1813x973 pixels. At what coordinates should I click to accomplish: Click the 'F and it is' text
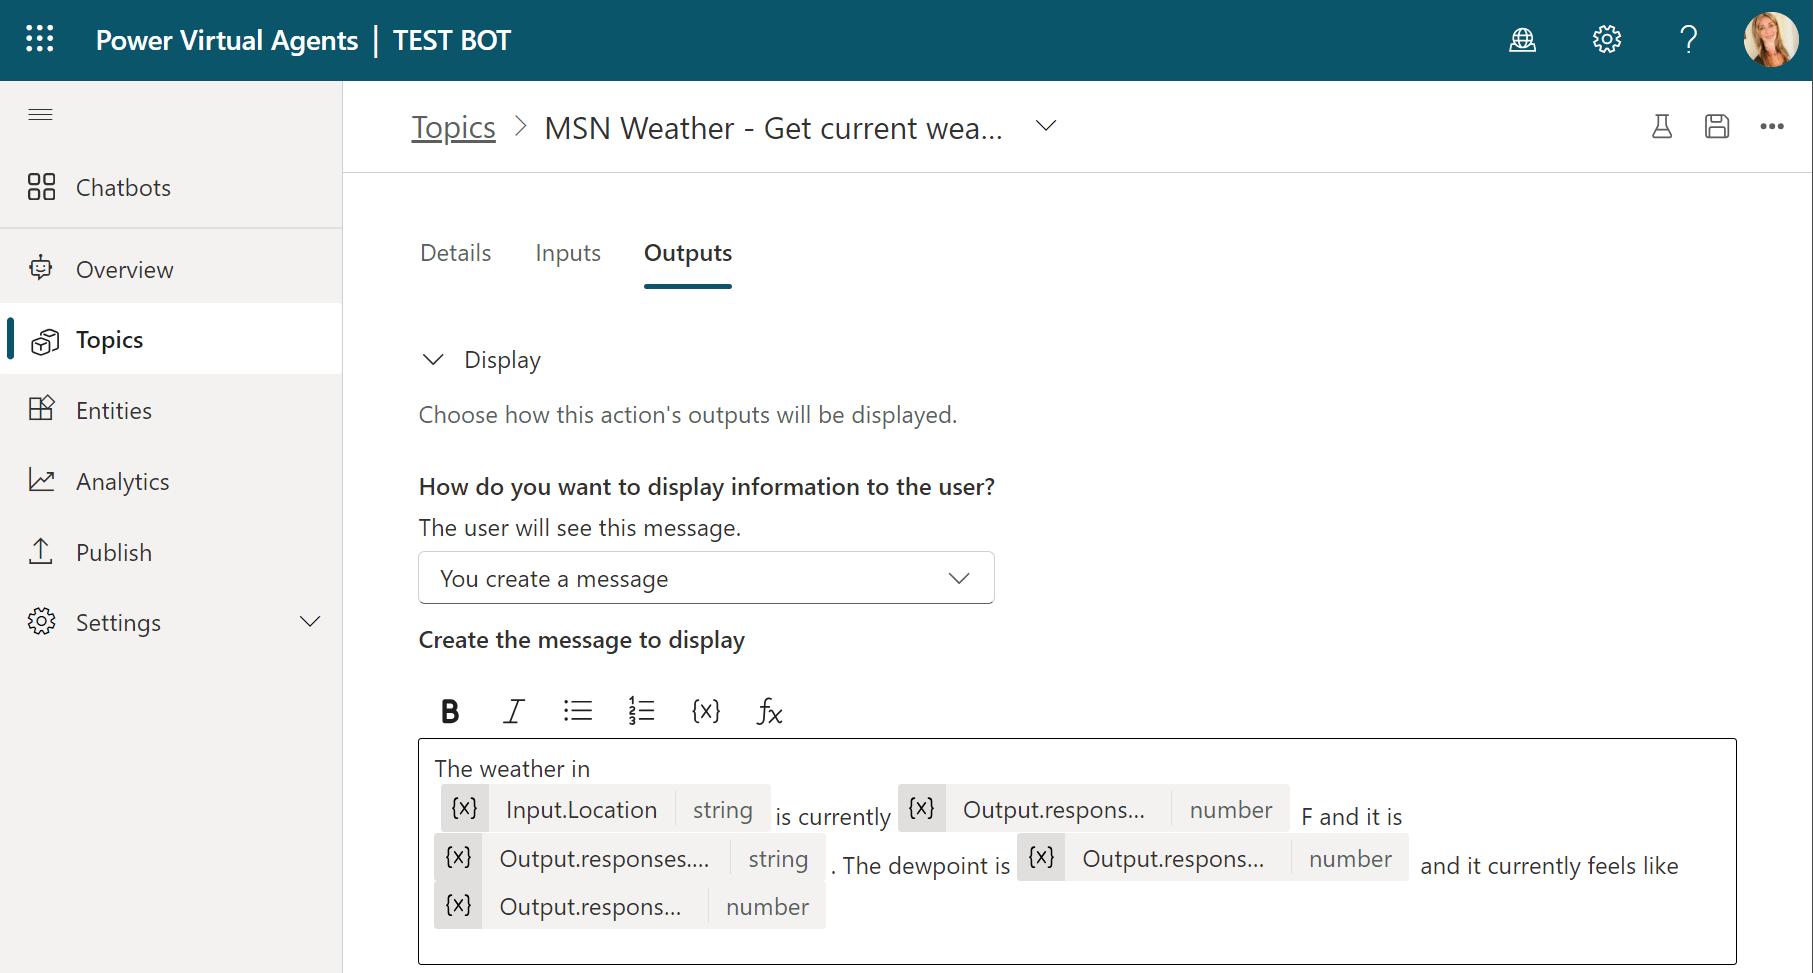(x=1352, y=817)
